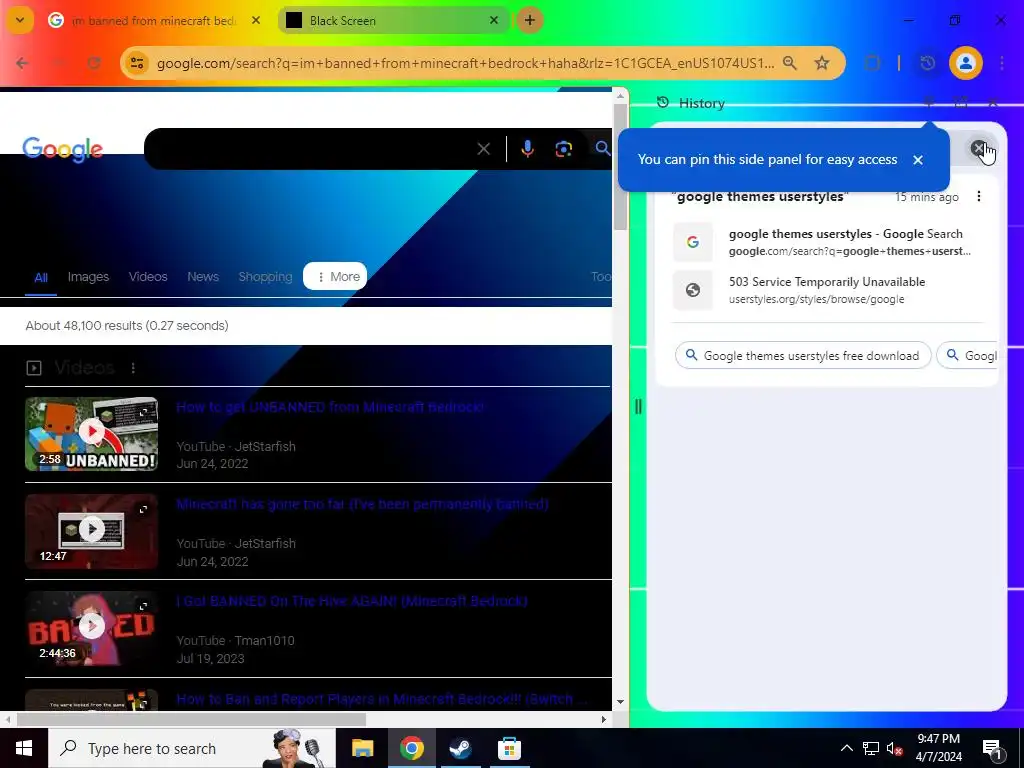Clear the Google search query
The height and width of the screenshot is (768, 1024).
(483, 149)
